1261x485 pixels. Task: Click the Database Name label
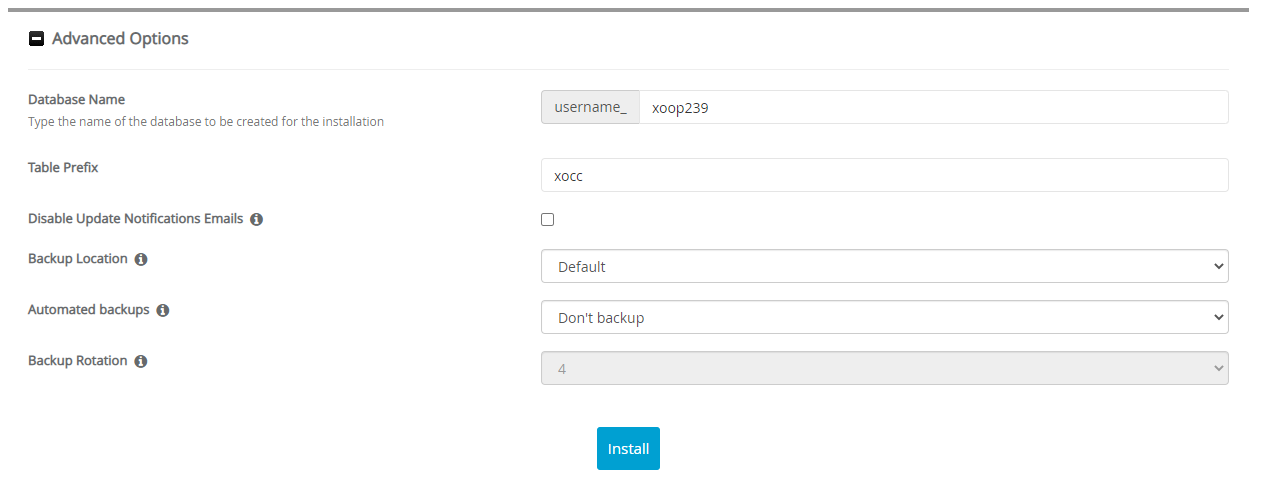(76, 100)
